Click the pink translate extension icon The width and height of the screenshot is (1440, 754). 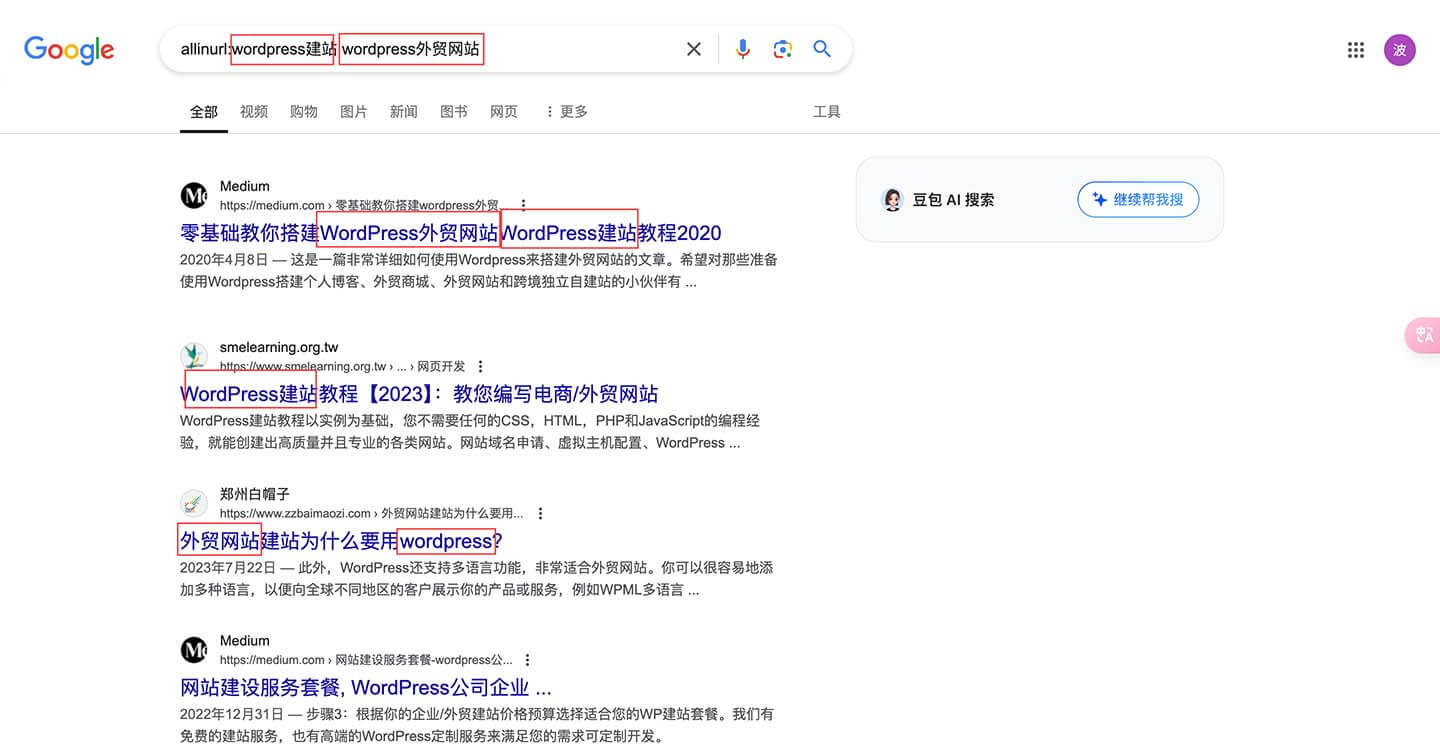coord(1424,335)
